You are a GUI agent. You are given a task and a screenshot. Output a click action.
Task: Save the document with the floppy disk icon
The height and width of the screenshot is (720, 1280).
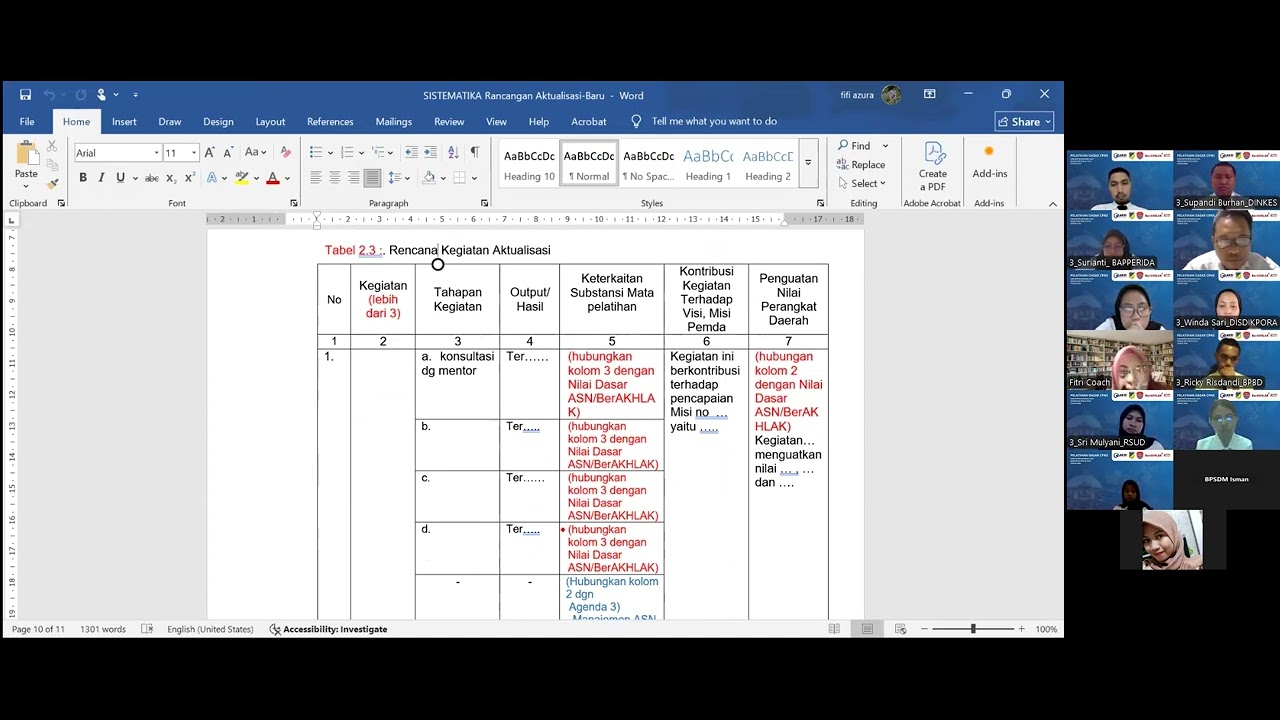(x=25, y=95)
